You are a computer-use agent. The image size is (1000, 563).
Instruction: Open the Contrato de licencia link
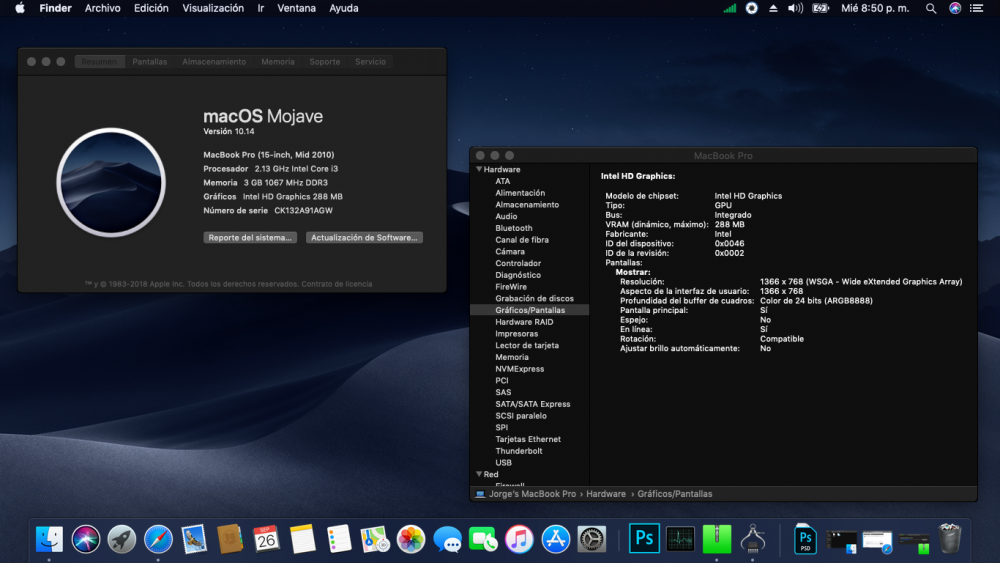click(337, 284)
